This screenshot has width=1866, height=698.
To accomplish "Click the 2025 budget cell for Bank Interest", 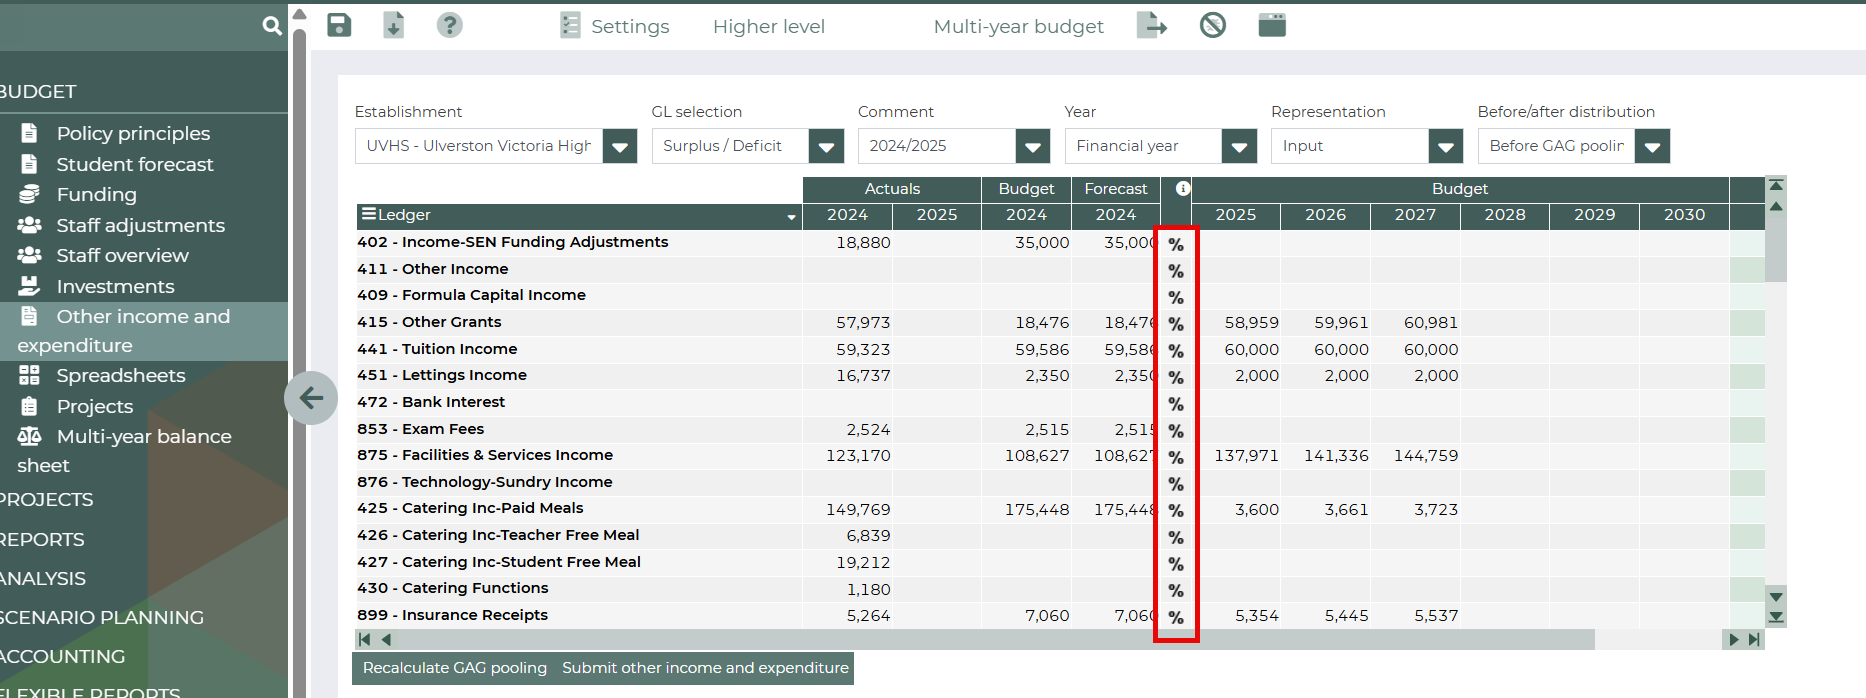I will 1236,403.
